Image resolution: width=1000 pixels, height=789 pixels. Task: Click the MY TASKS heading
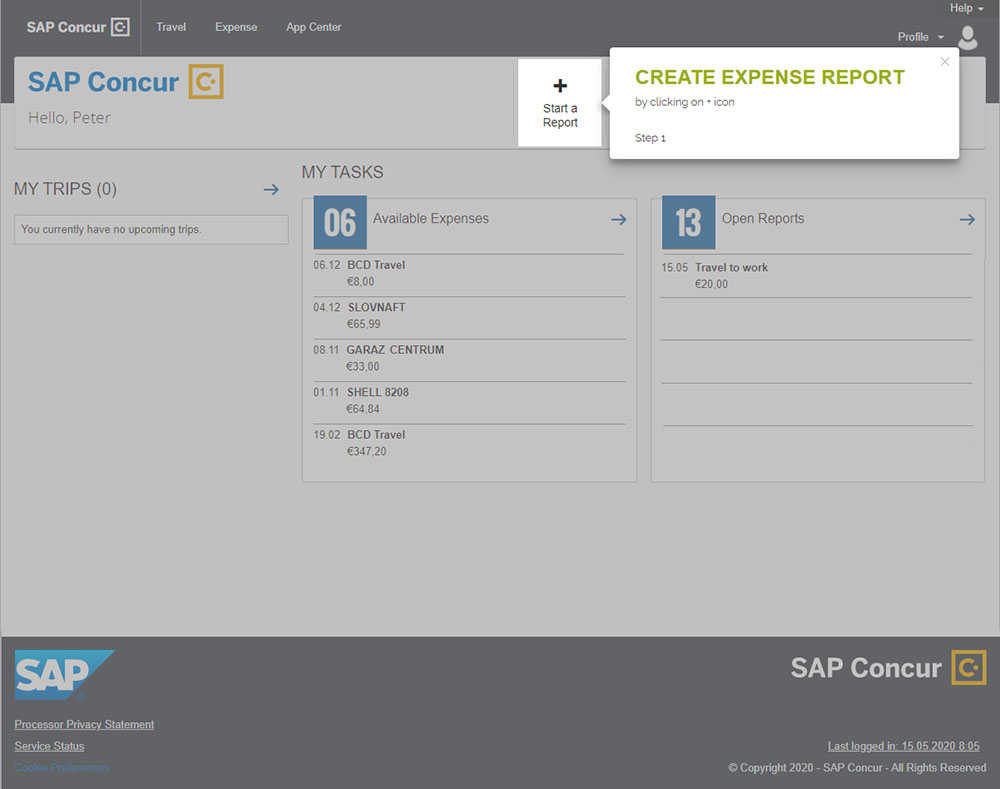pos(342,172)
